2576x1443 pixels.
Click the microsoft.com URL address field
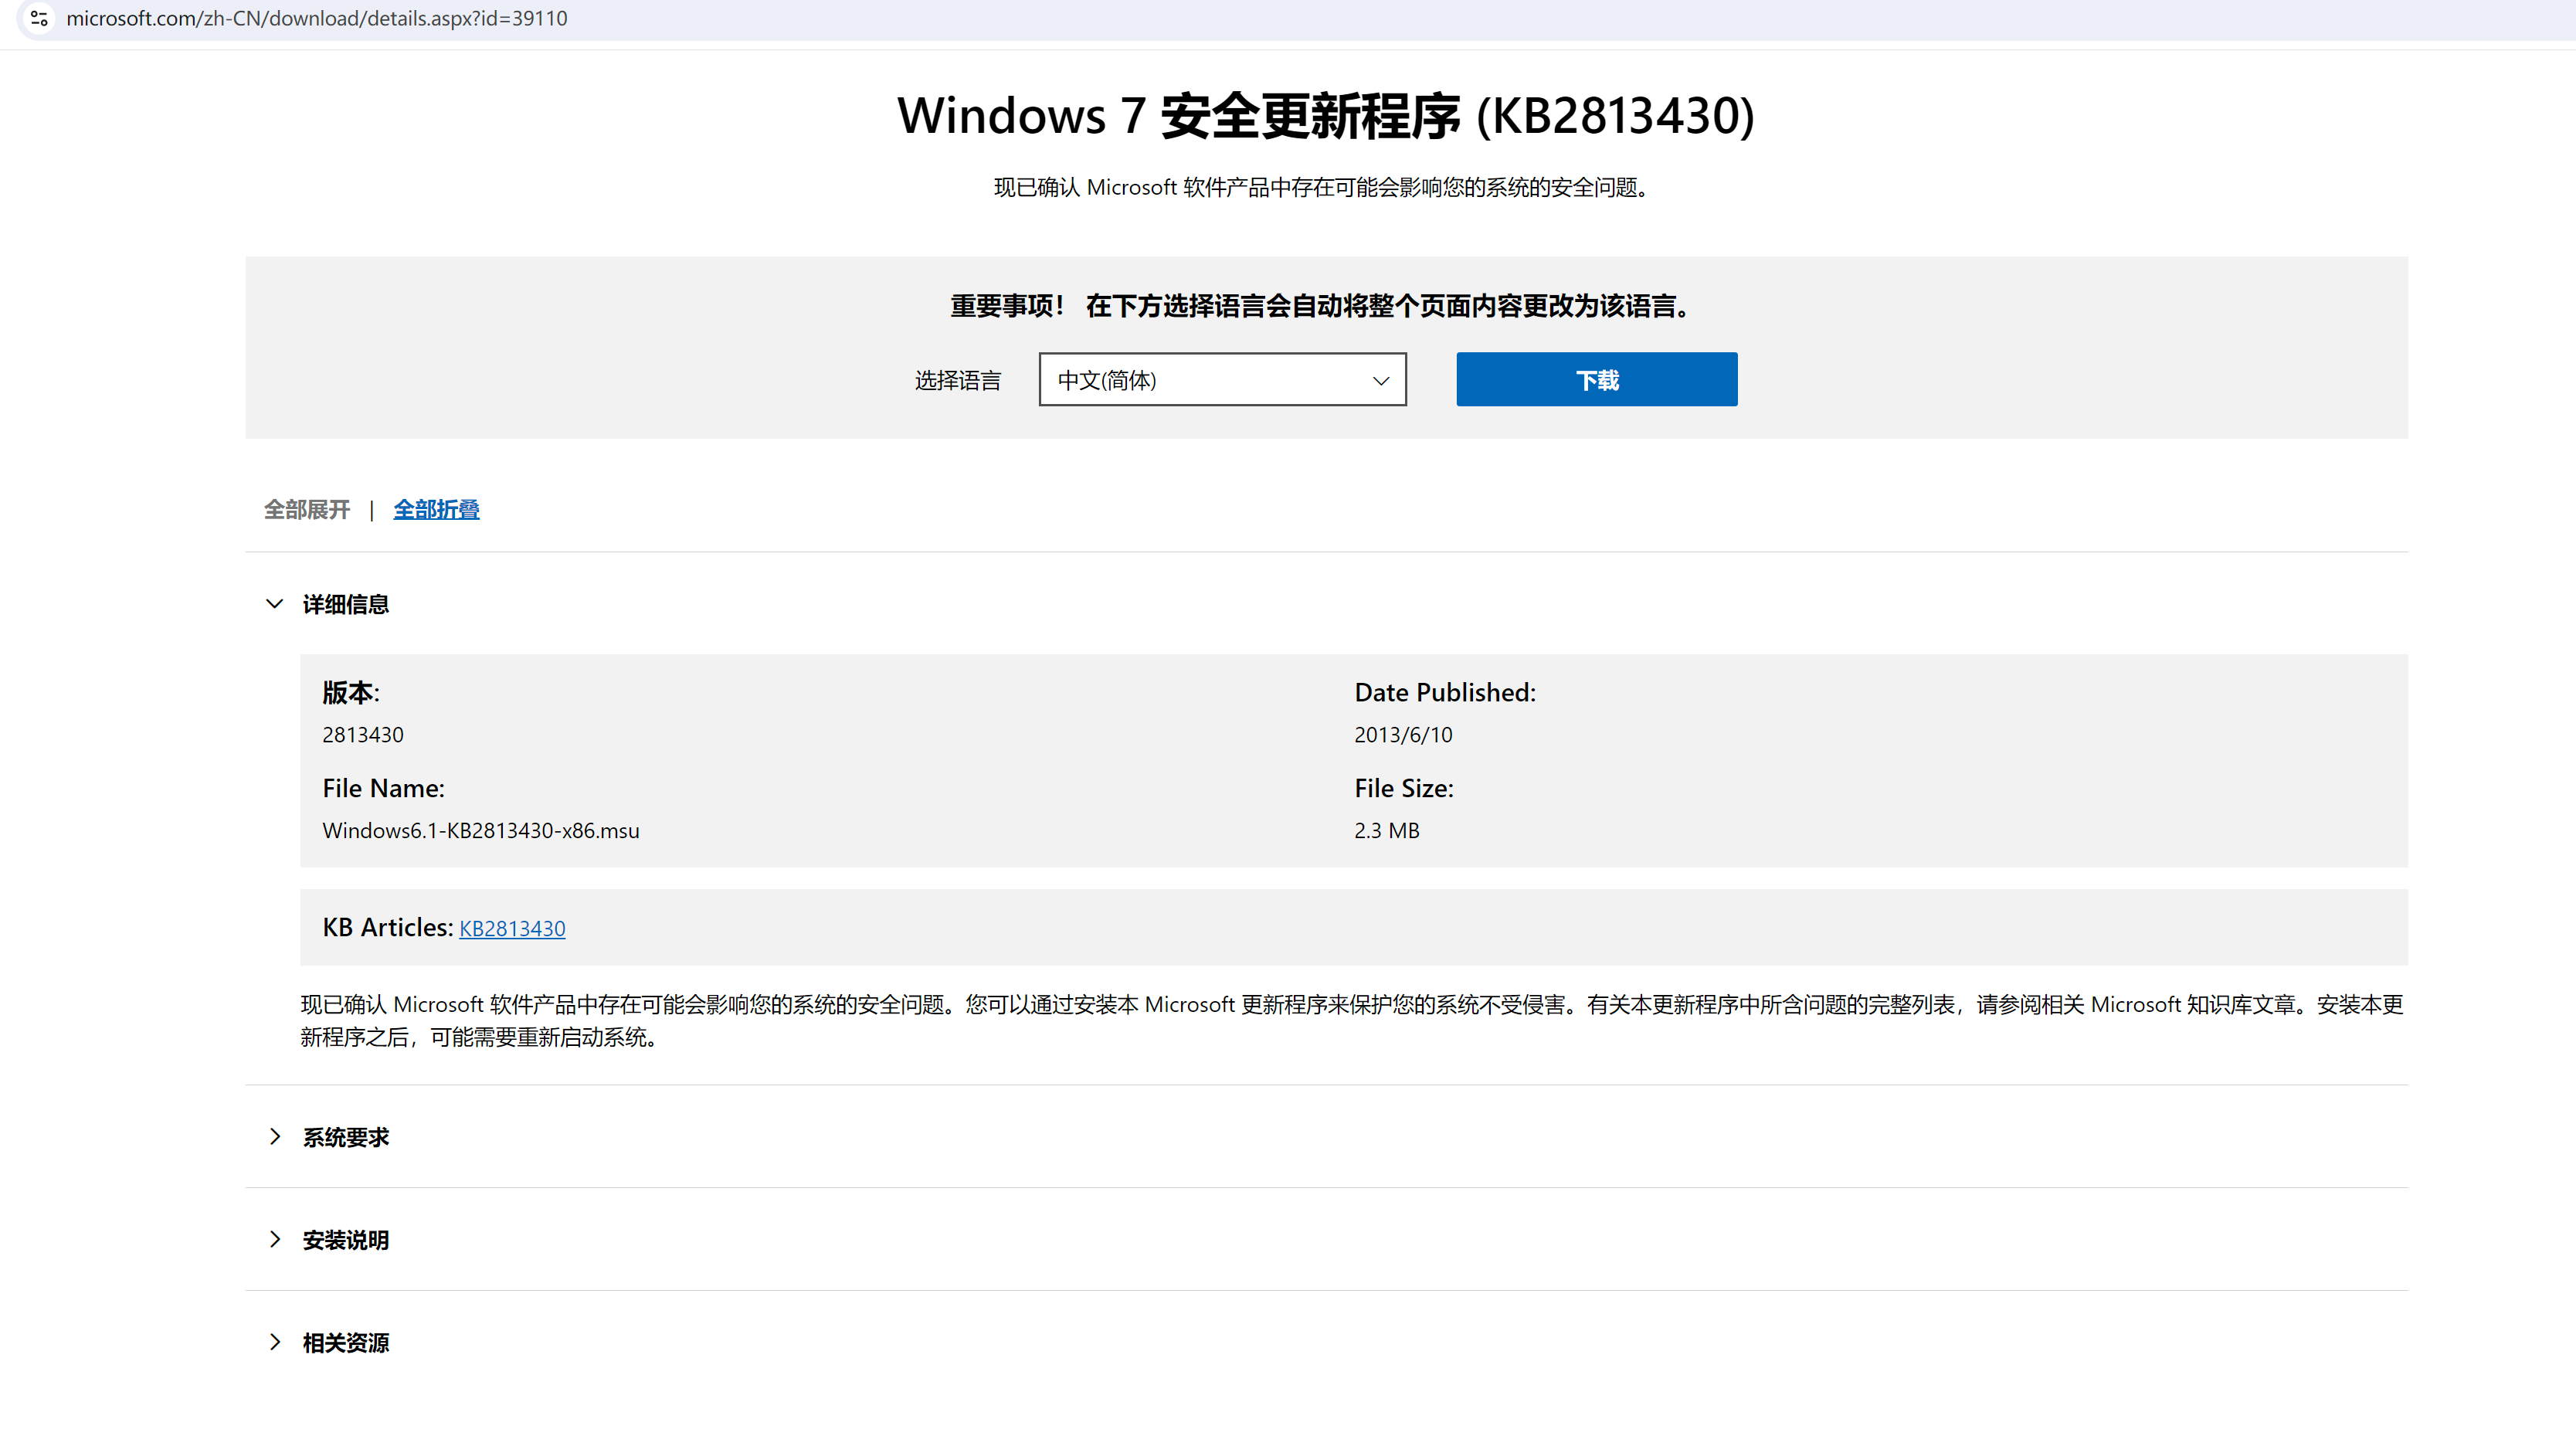click(x=316, y=18)
